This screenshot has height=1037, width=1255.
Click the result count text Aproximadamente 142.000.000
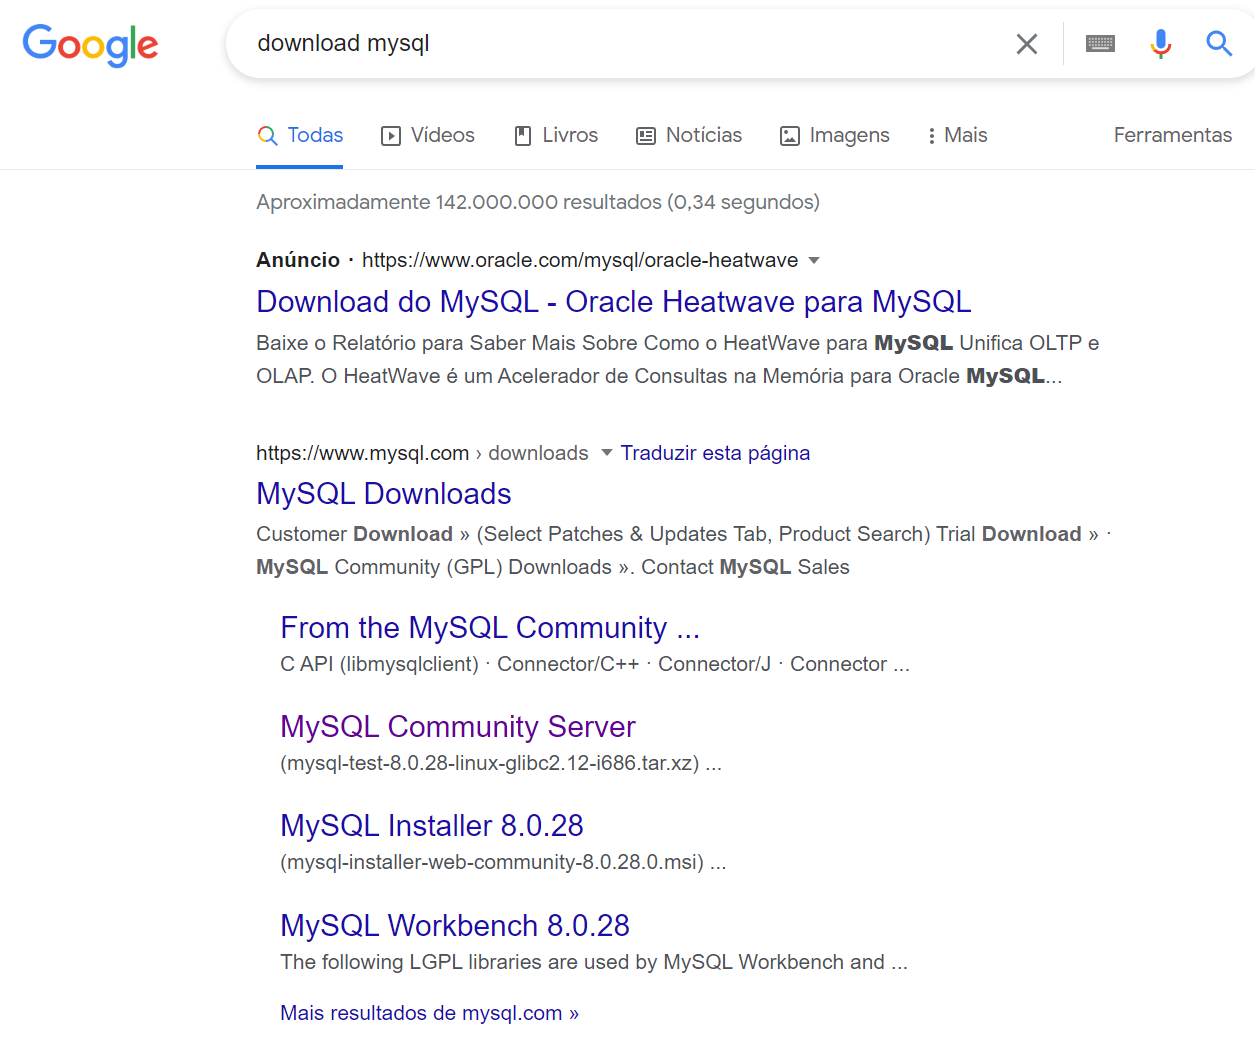(538, 202)
